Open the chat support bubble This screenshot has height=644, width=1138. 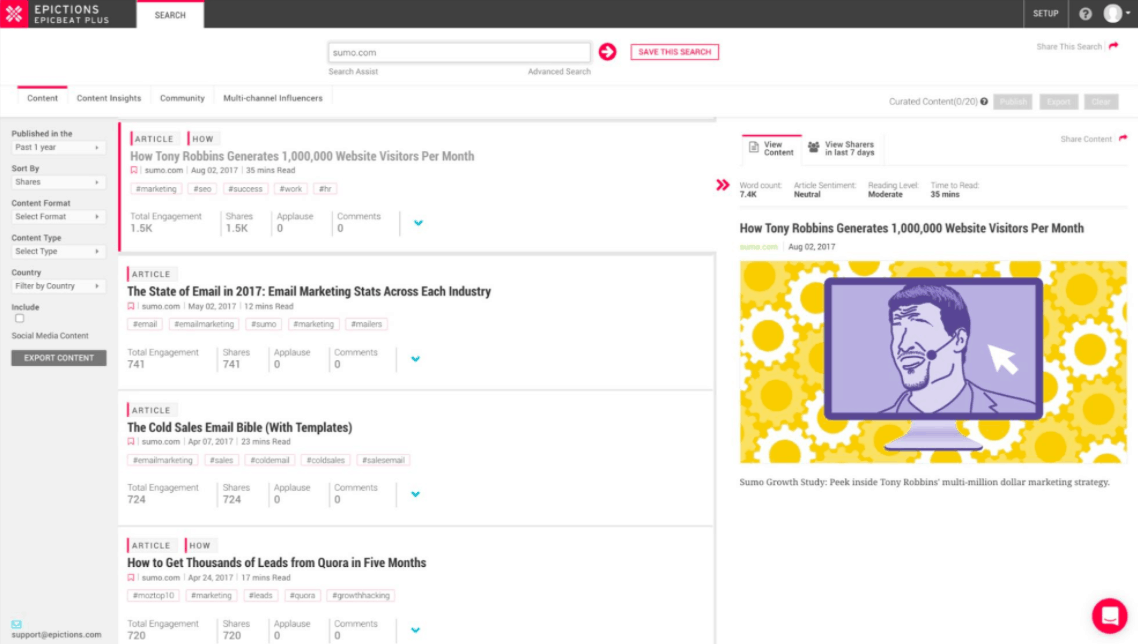(x=1110, y=616)
